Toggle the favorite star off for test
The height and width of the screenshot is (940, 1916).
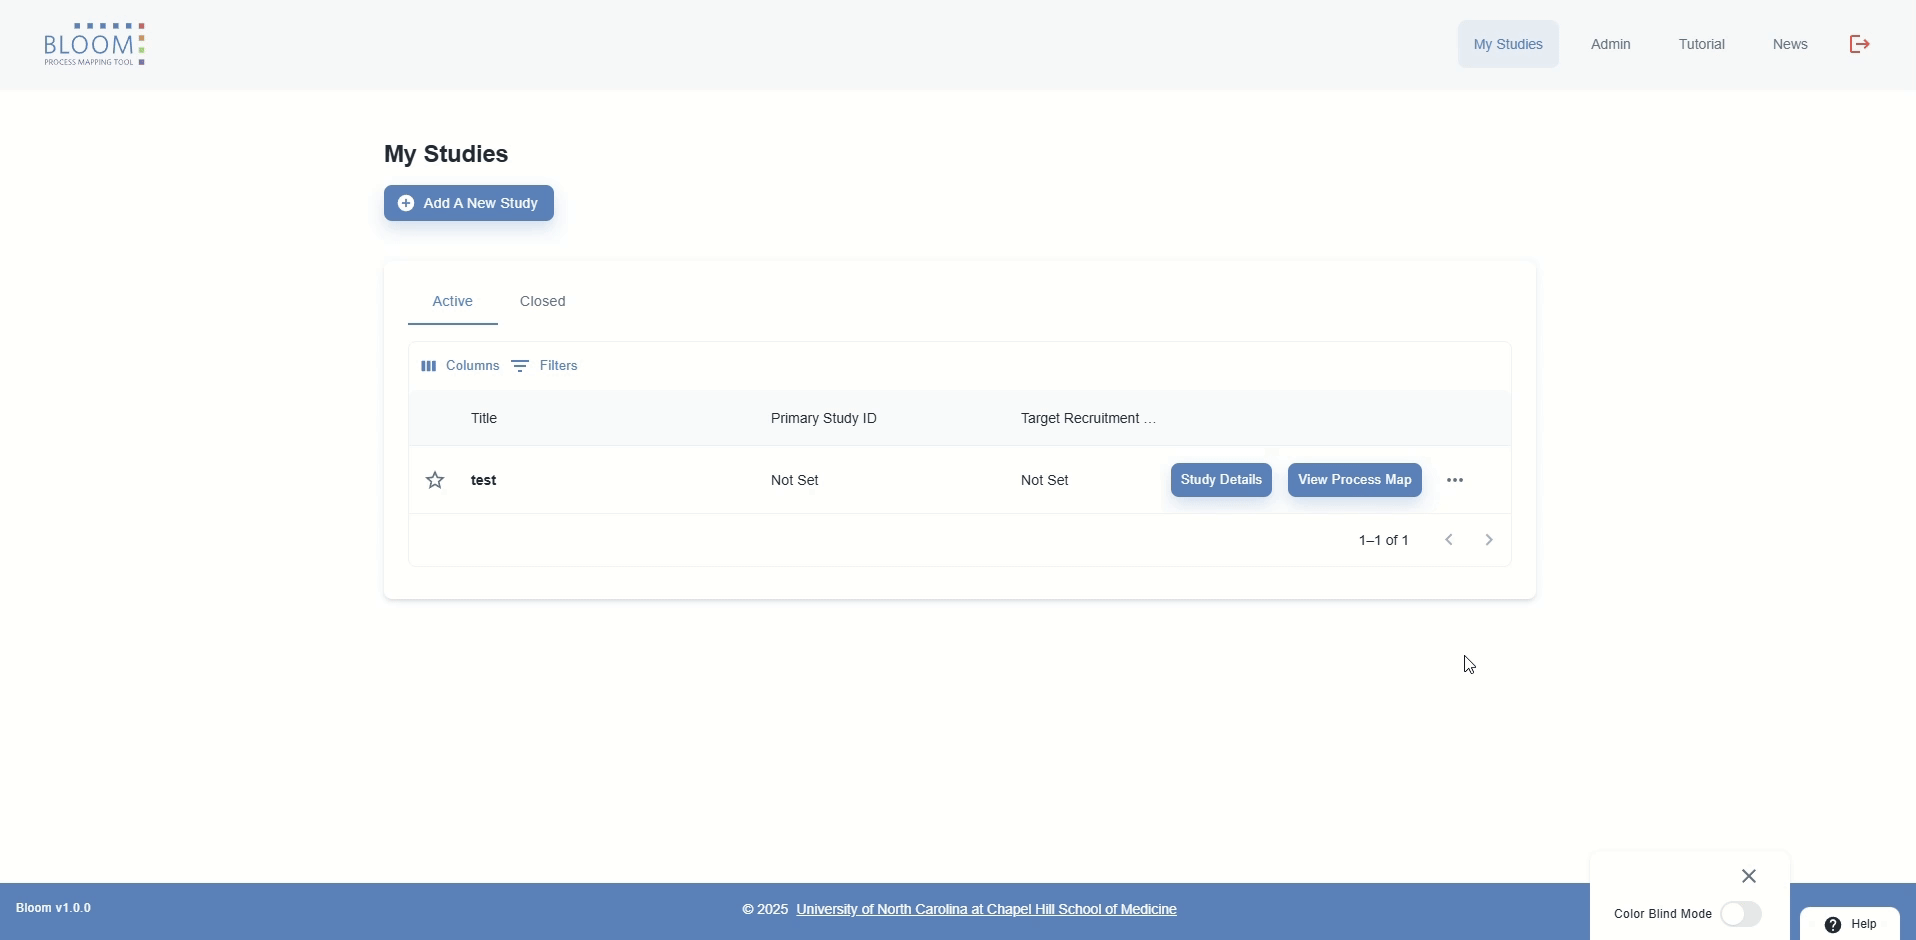[434, 480]
